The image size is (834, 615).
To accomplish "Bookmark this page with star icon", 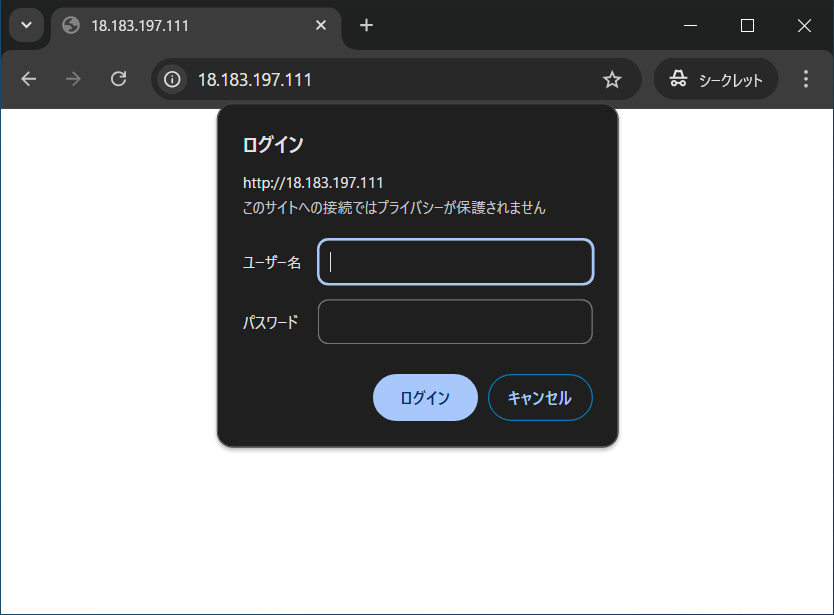I will click(612, 79).
